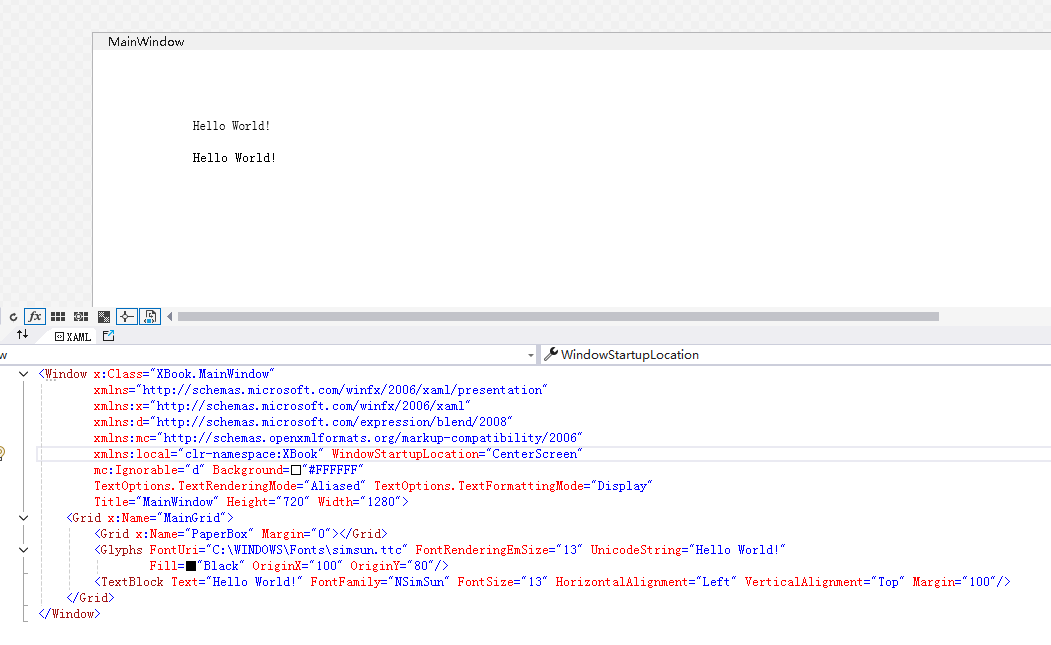Click the "PaperBox" name value

coord(219,534)
